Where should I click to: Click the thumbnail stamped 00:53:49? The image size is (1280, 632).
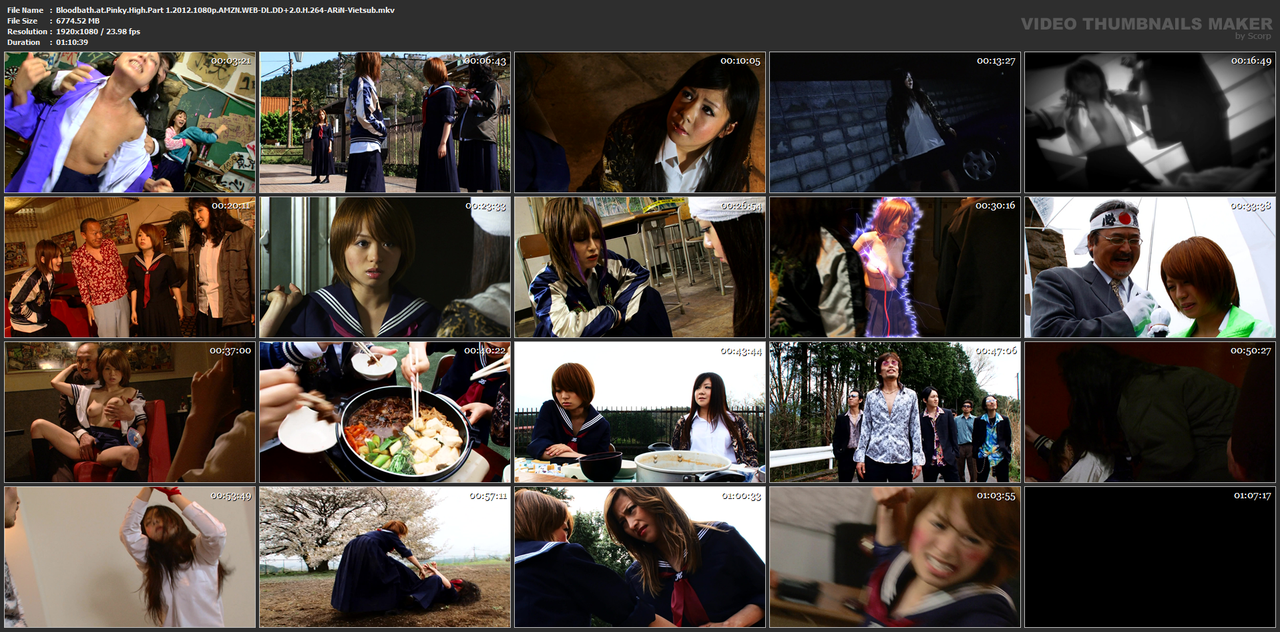[130, 557]
